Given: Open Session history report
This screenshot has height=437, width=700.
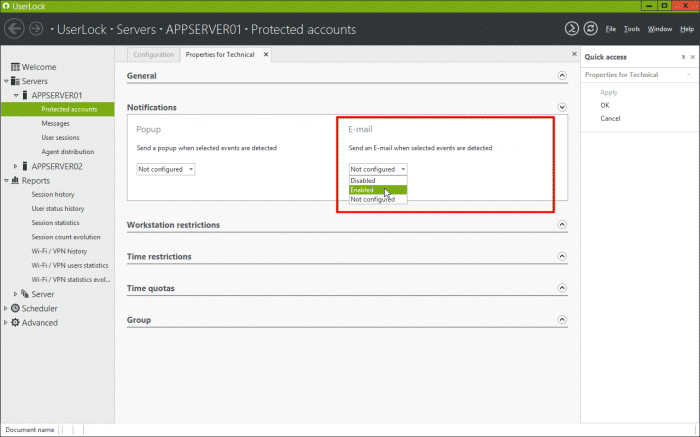Looking at the screenshot, I should coord(53,194).
